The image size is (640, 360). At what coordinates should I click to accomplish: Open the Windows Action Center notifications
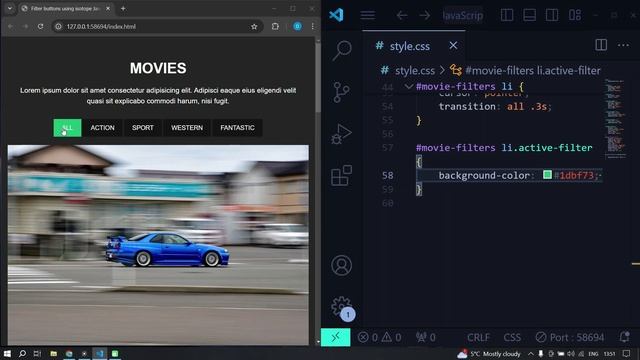tap(627, 354)
